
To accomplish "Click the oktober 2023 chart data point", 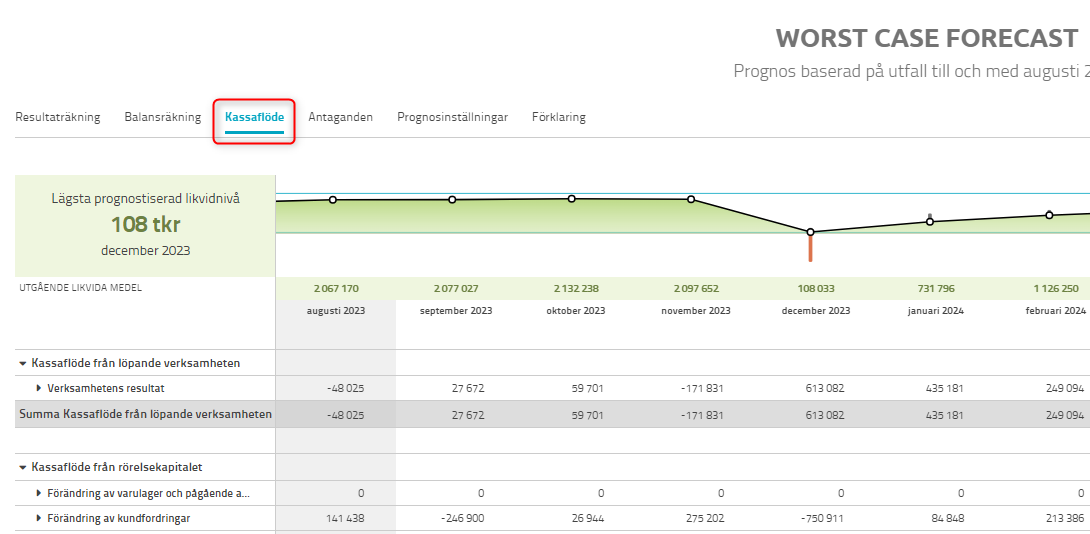I will (x=571, y=198).
